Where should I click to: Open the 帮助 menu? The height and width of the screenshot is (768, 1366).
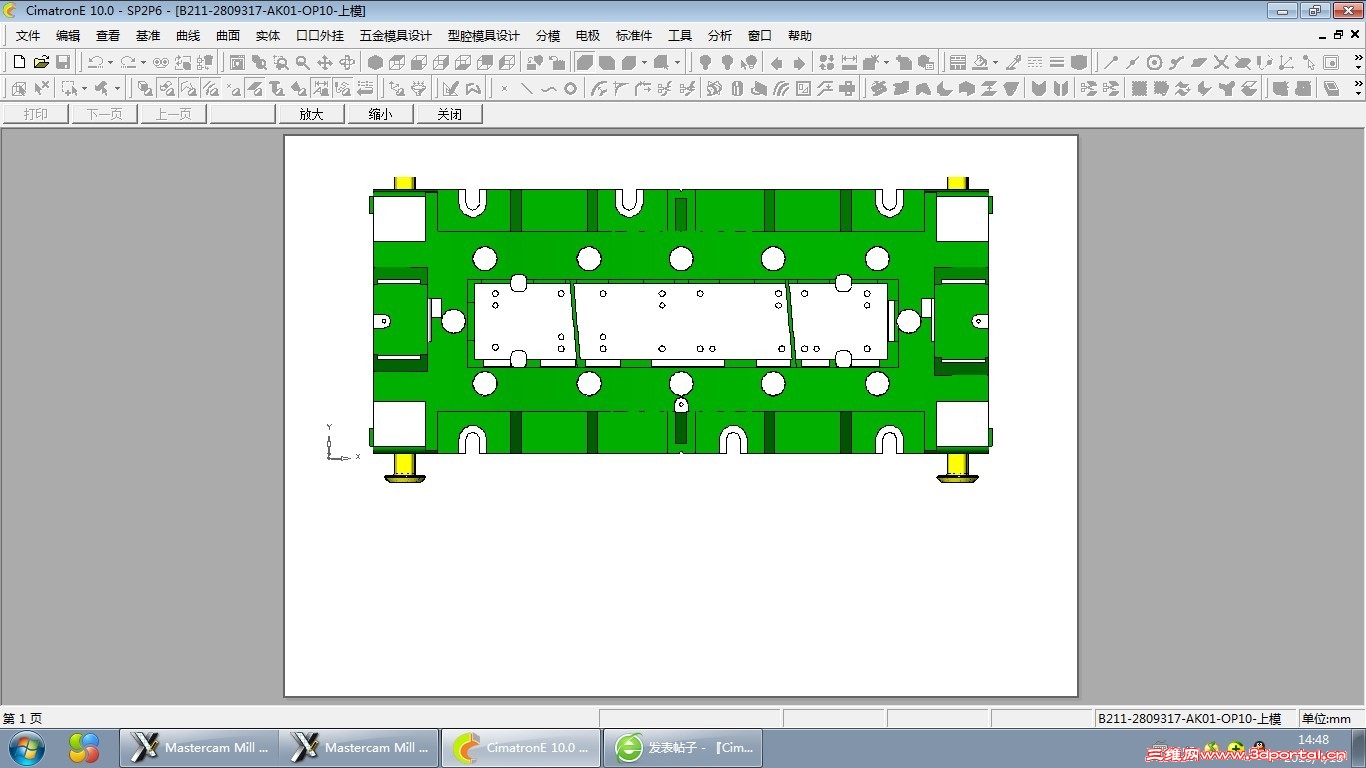coord(800,36)
